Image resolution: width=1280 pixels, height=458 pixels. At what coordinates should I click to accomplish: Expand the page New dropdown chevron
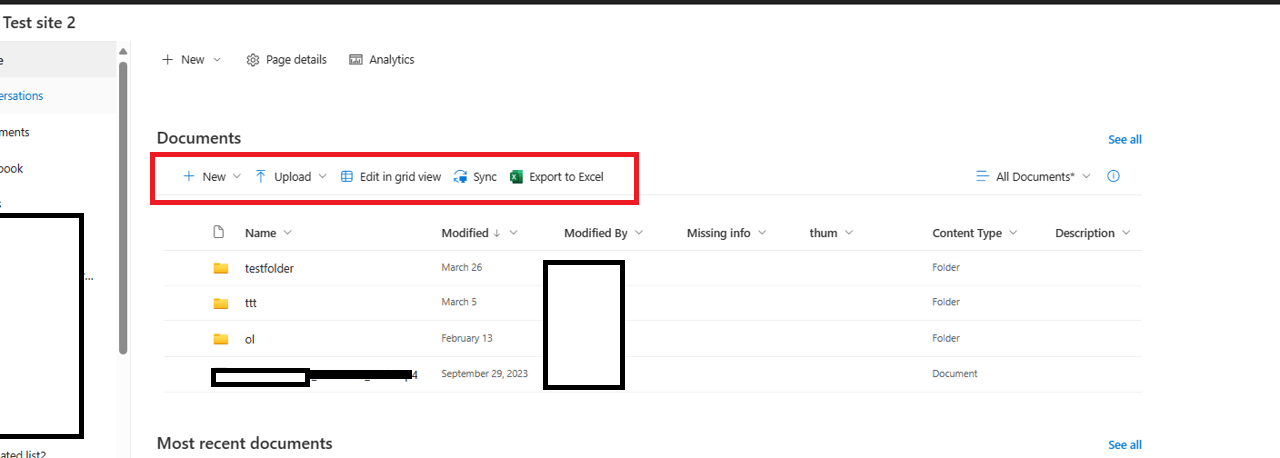[217, 60]
